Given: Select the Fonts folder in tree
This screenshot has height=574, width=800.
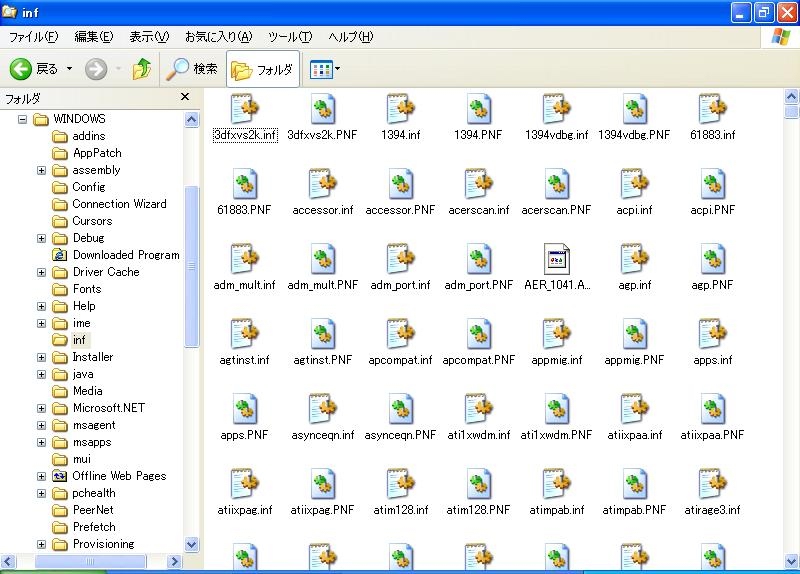Looking at the screenshot, I should pyautogui.click(x=87, y=289).
